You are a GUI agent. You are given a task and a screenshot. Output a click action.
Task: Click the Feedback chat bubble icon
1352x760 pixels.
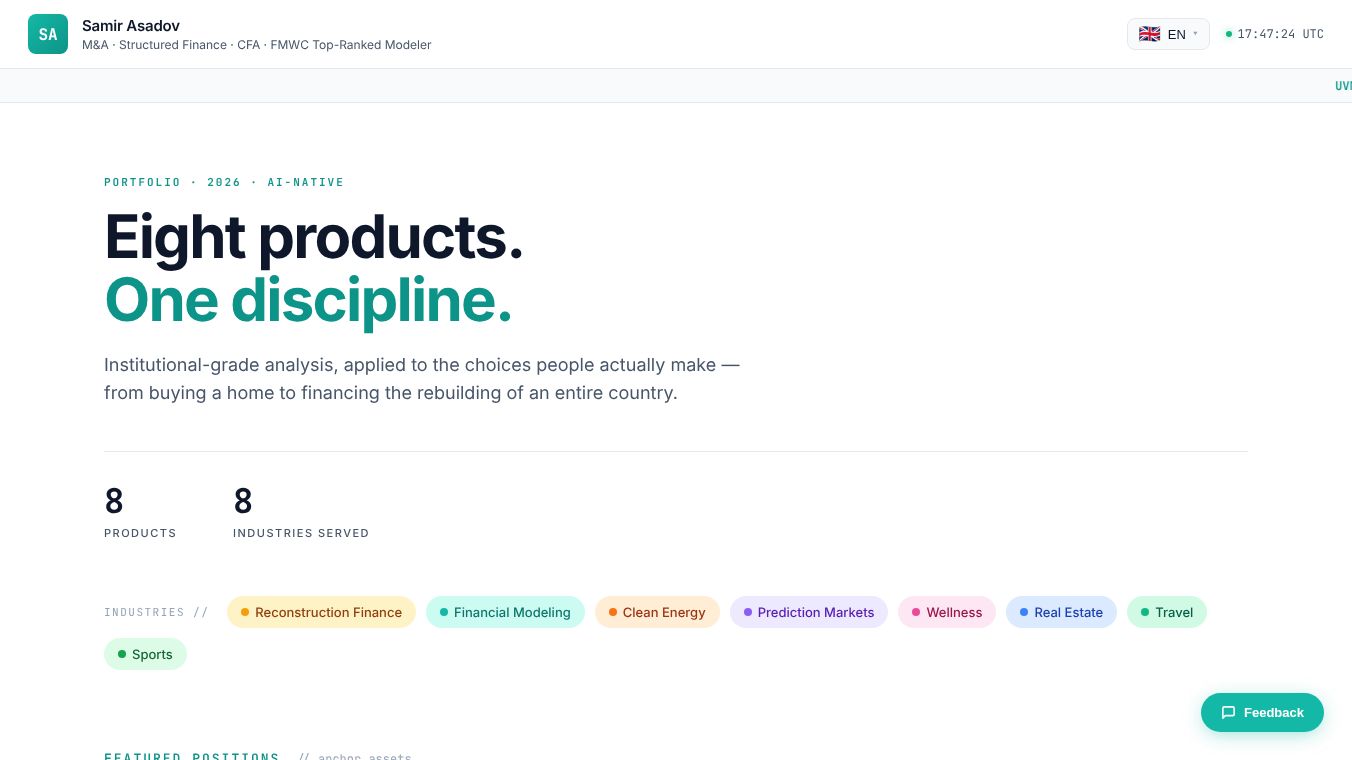(1228, 712)
